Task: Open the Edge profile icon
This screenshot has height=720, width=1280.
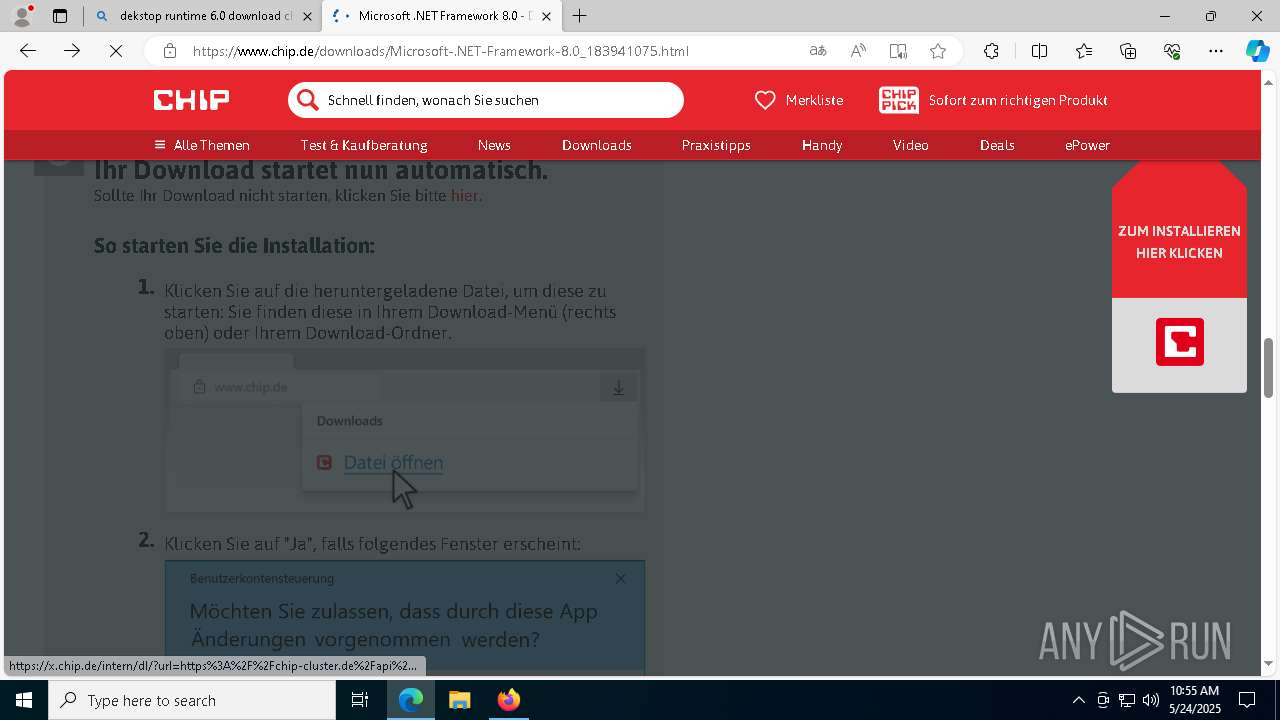Action: tap(22, 16)
